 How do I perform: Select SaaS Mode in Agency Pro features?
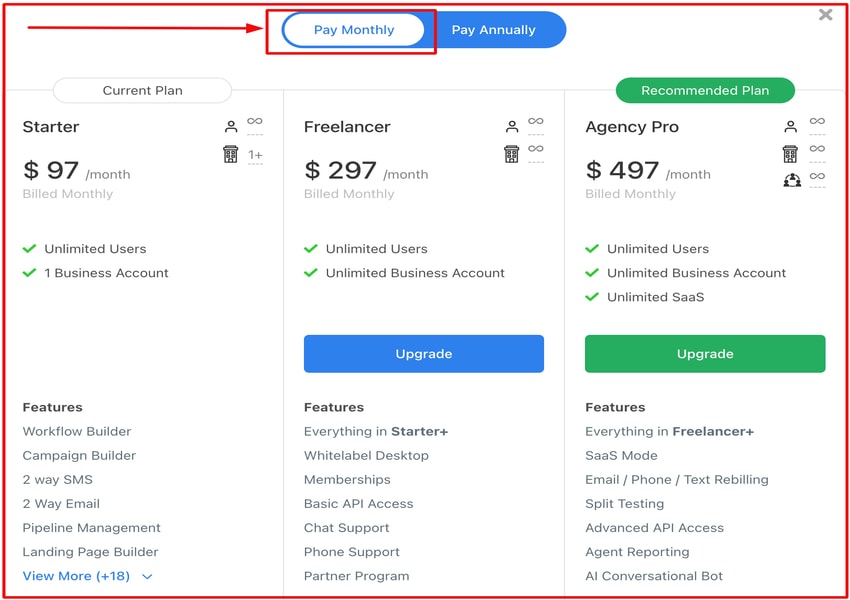(621, 456)
